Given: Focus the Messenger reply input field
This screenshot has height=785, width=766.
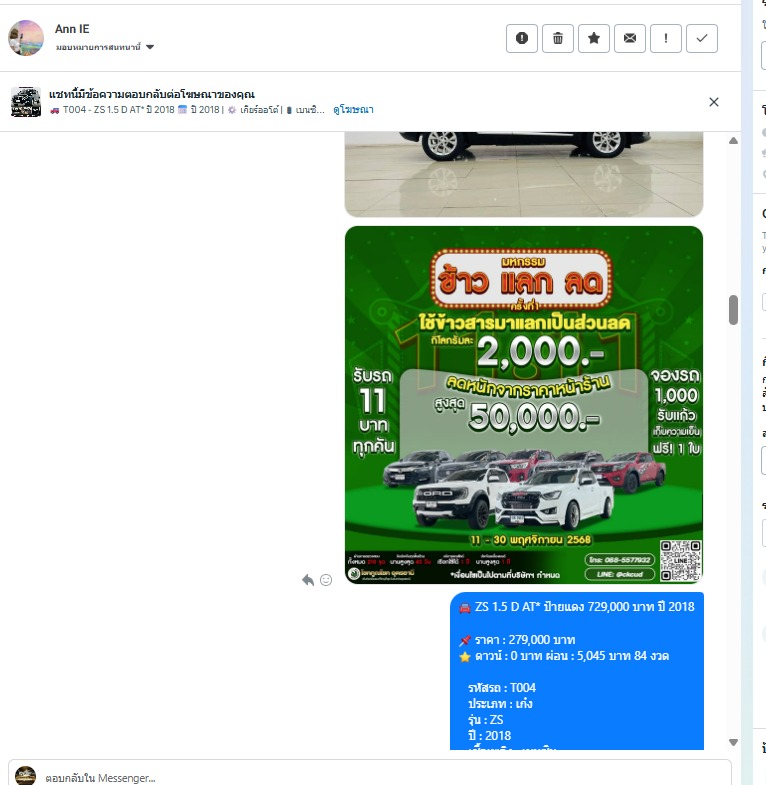Looking at the screenshot, I should coord(369,774).
